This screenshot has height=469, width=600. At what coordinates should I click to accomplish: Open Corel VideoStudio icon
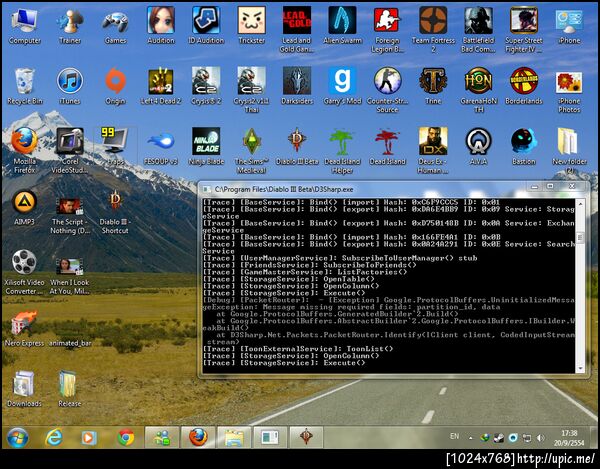(x=70, y=151)
